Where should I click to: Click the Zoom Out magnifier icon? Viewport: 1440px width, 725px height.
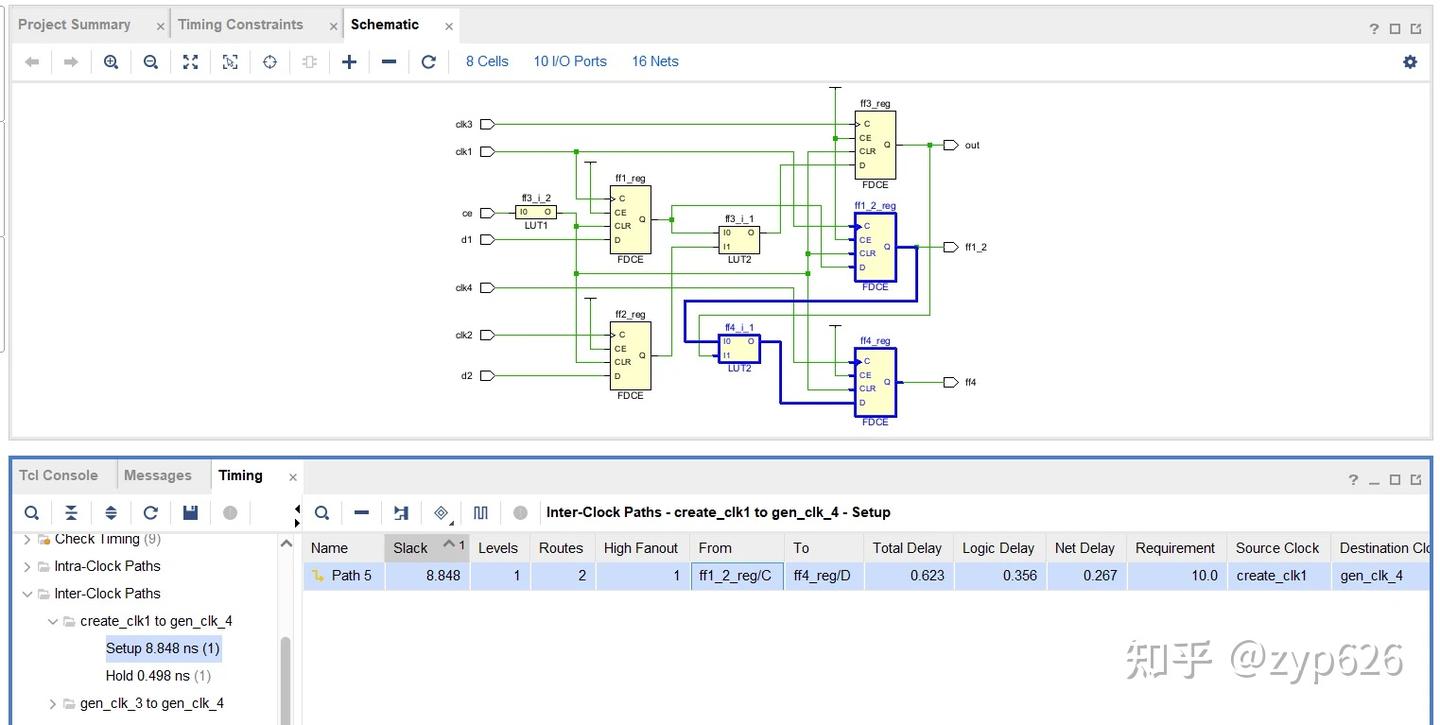151,62
